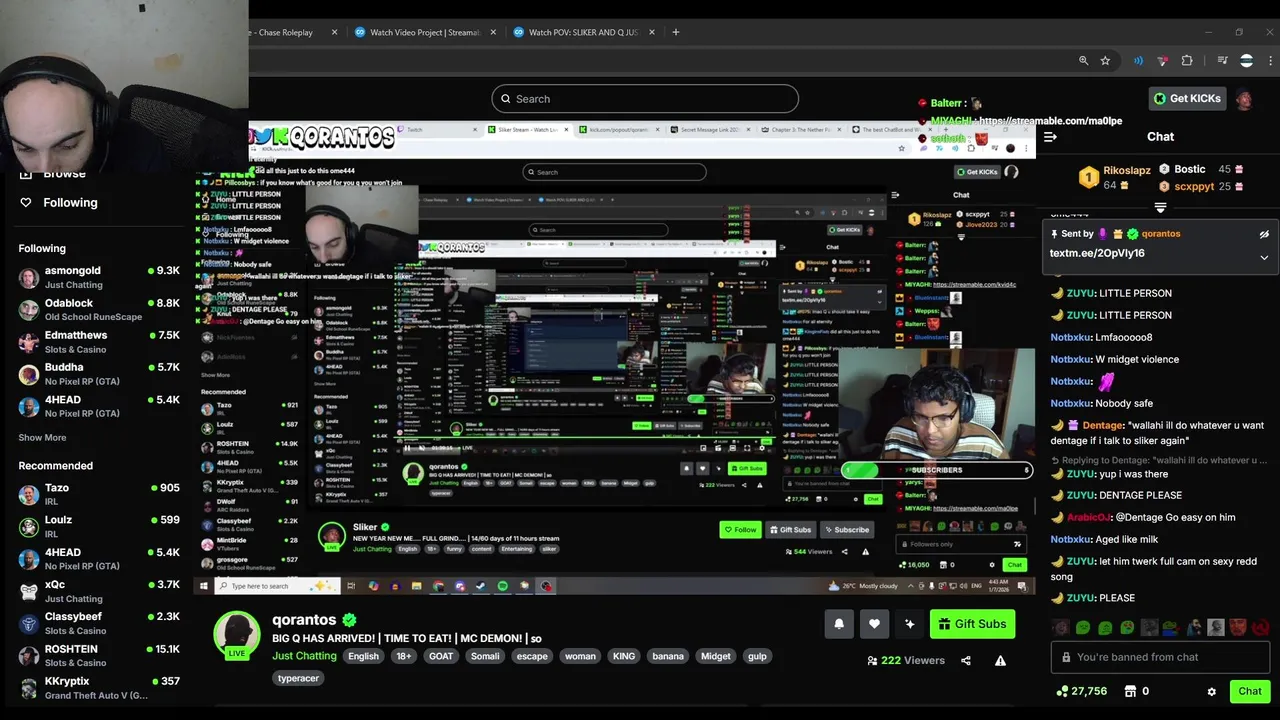
Task: Open chat settings gear icon
Action: pos(1211,691)
